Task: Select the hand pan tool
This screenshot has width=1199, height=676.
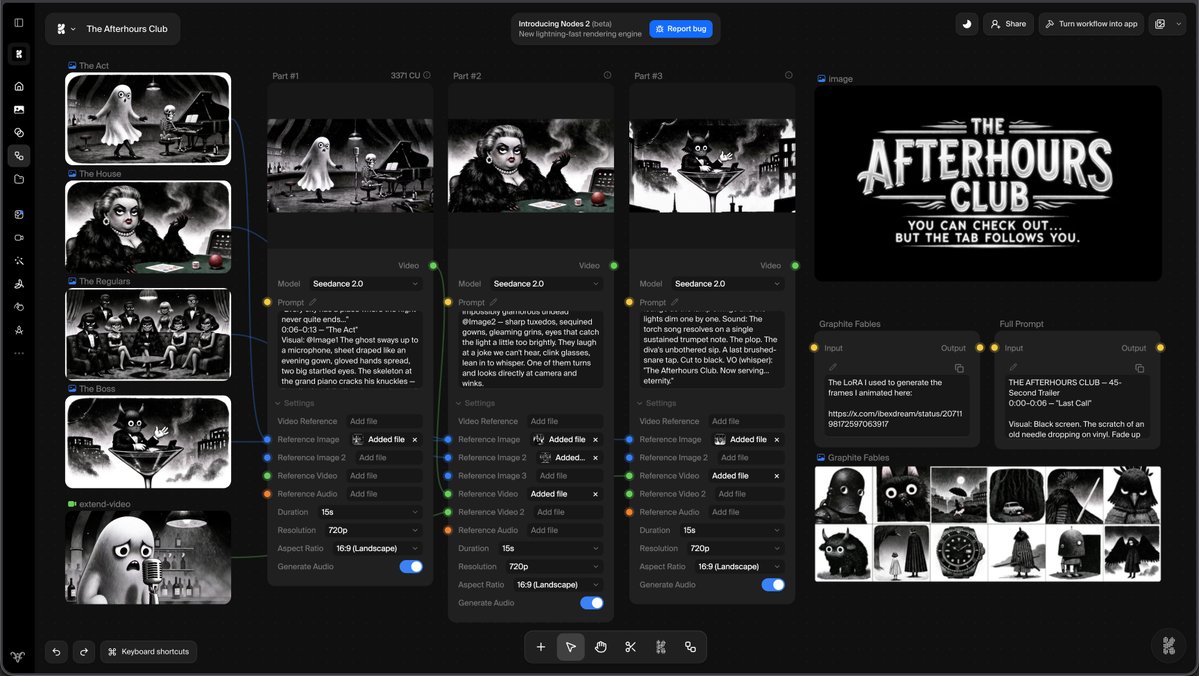Action: pos(601,647)
